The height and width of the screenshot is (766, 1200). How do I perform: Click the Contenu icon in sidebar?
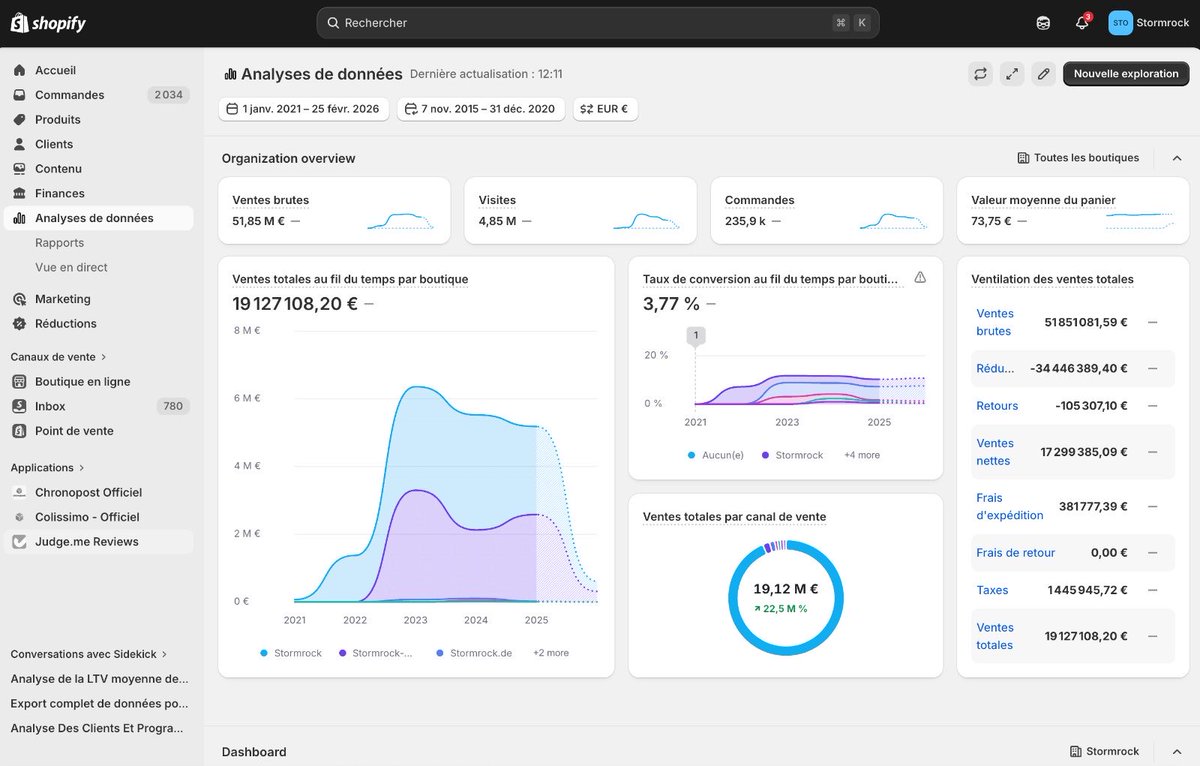point(20,169)
